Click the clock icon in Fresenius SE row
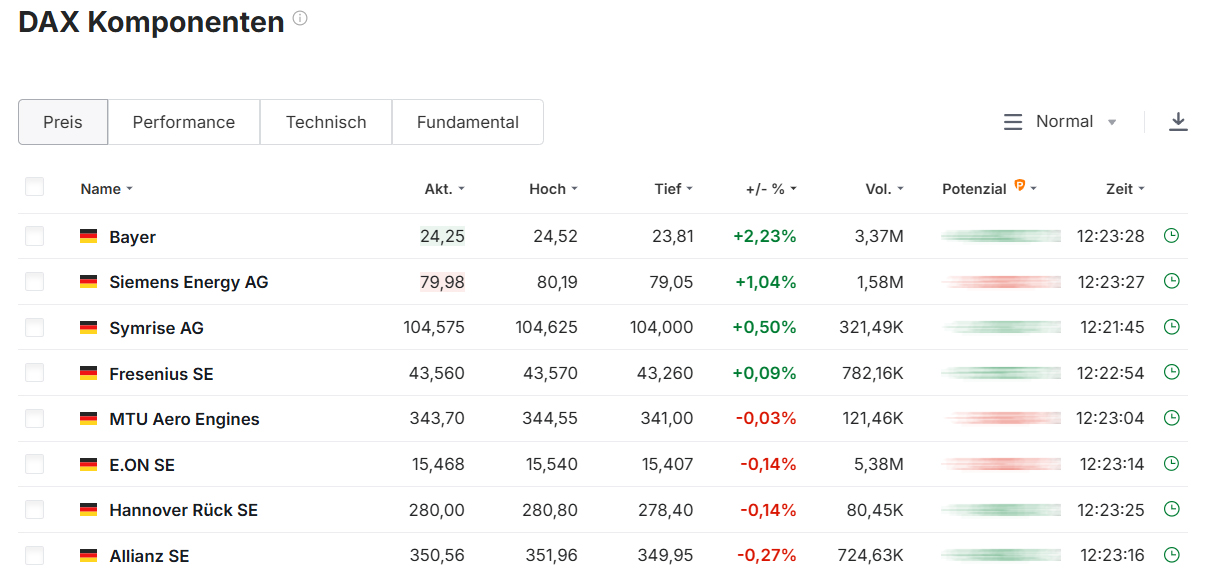 pyautogui.click(x=1172, y=372)
